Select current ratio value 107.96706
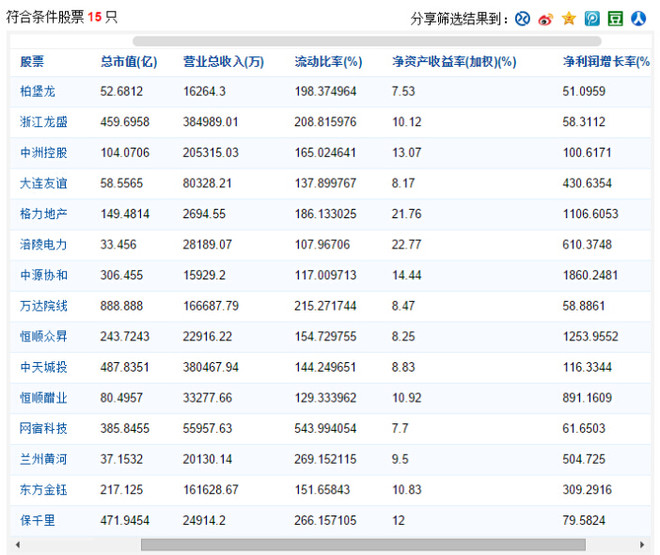The height and width of the screenshot is (555, 660). [x=322, y=244]
